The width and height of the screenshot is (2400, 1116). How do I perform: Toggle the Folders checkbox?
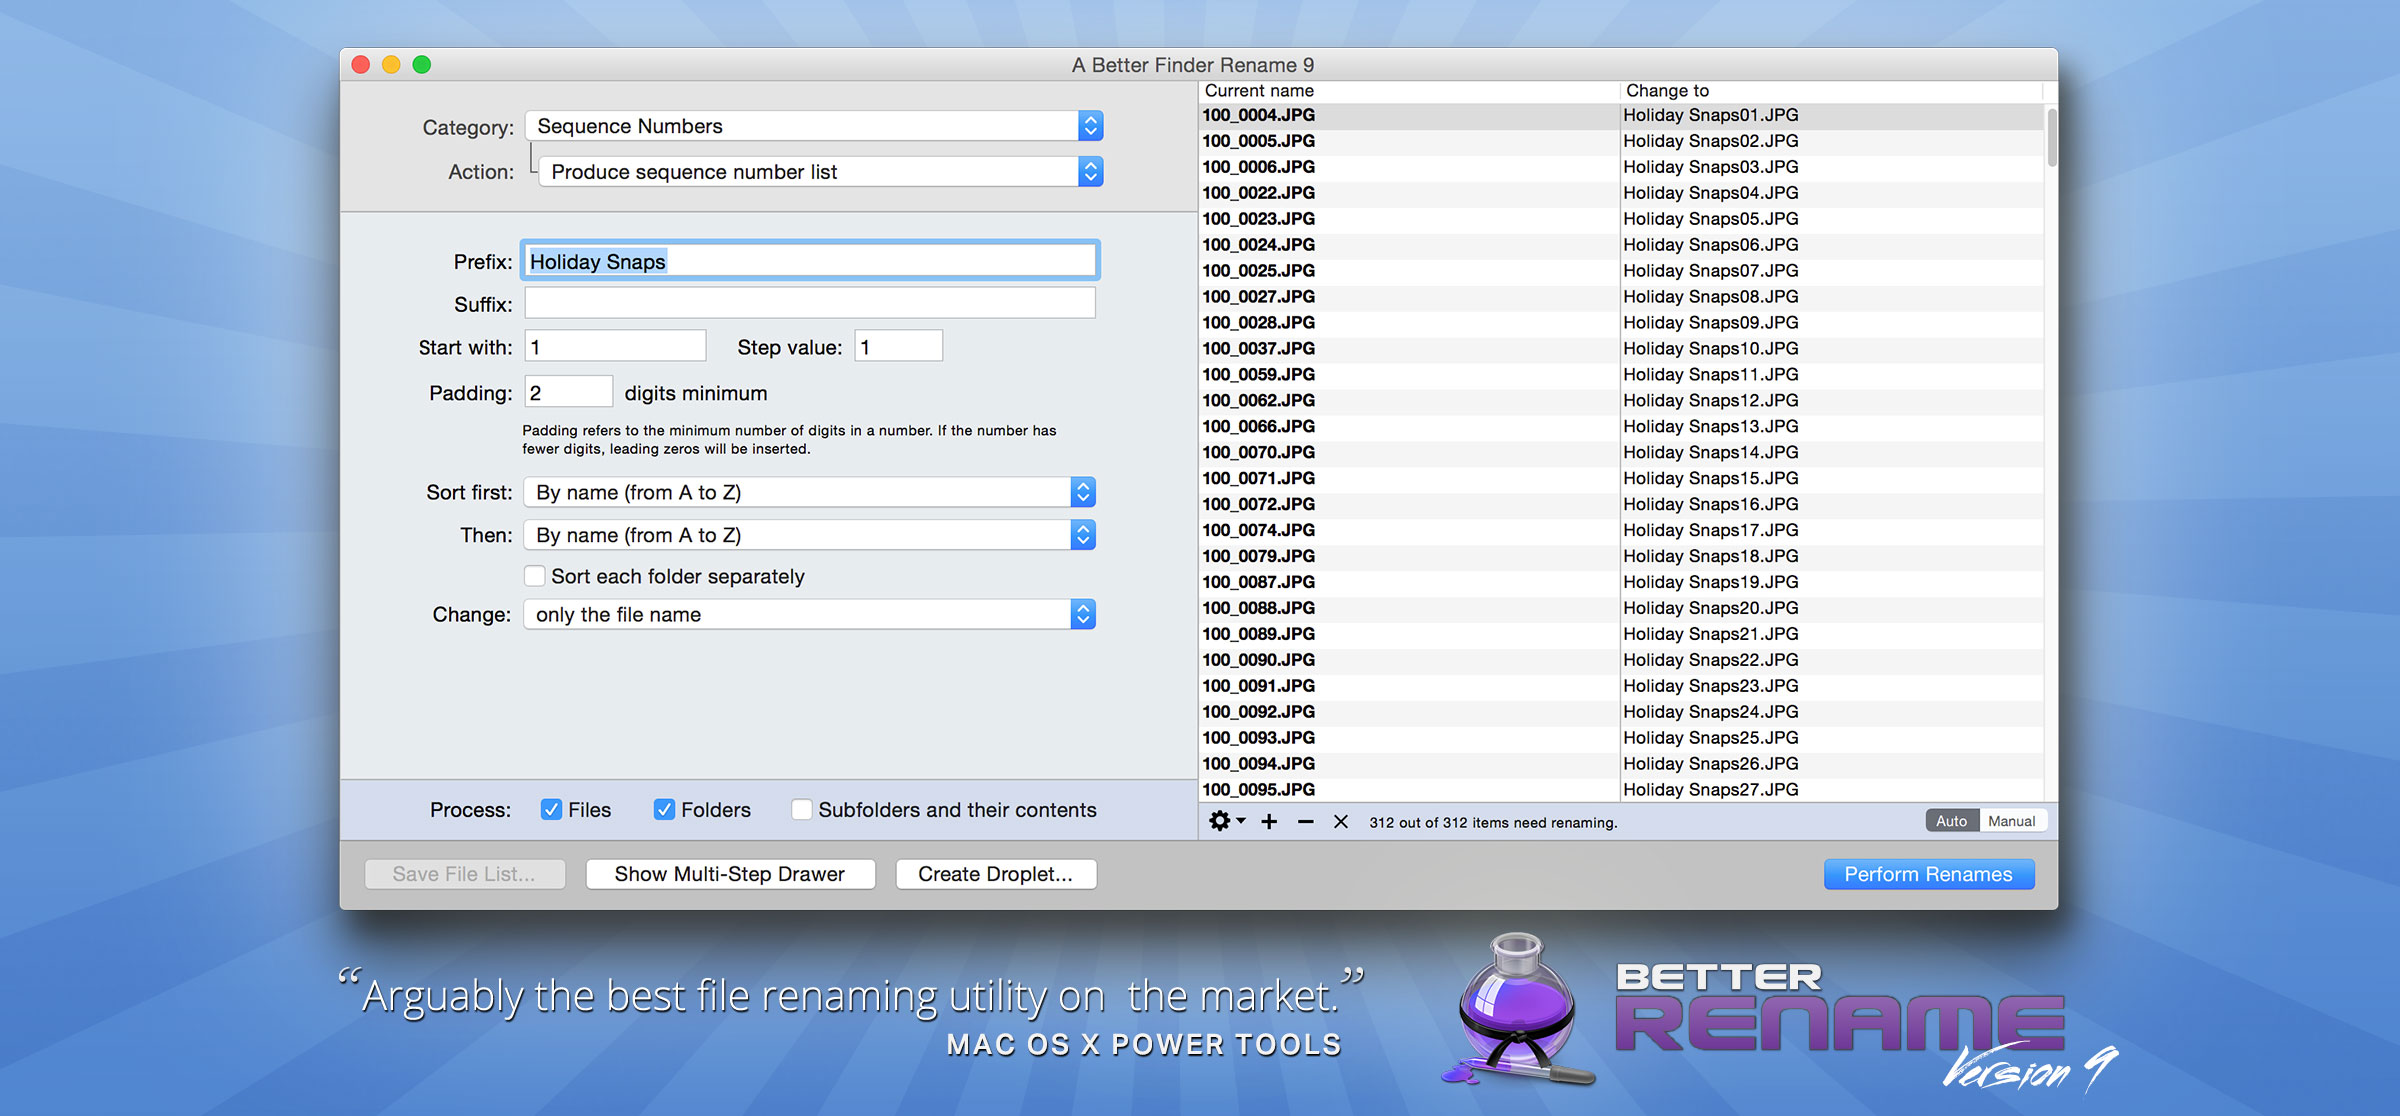click(x=664, y=809)
